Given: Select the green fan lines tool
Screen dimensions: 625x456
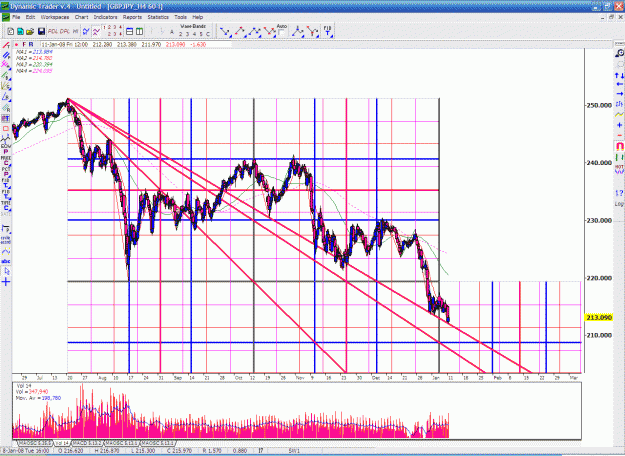Looking at the screenshot, I should 6,75.
